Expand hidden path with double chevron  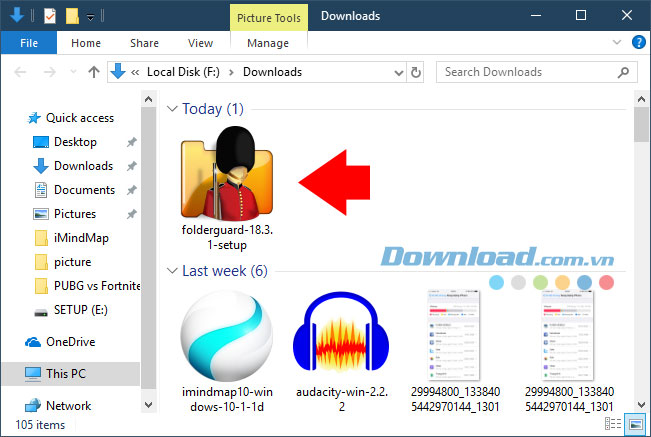(x=135, y=72)
